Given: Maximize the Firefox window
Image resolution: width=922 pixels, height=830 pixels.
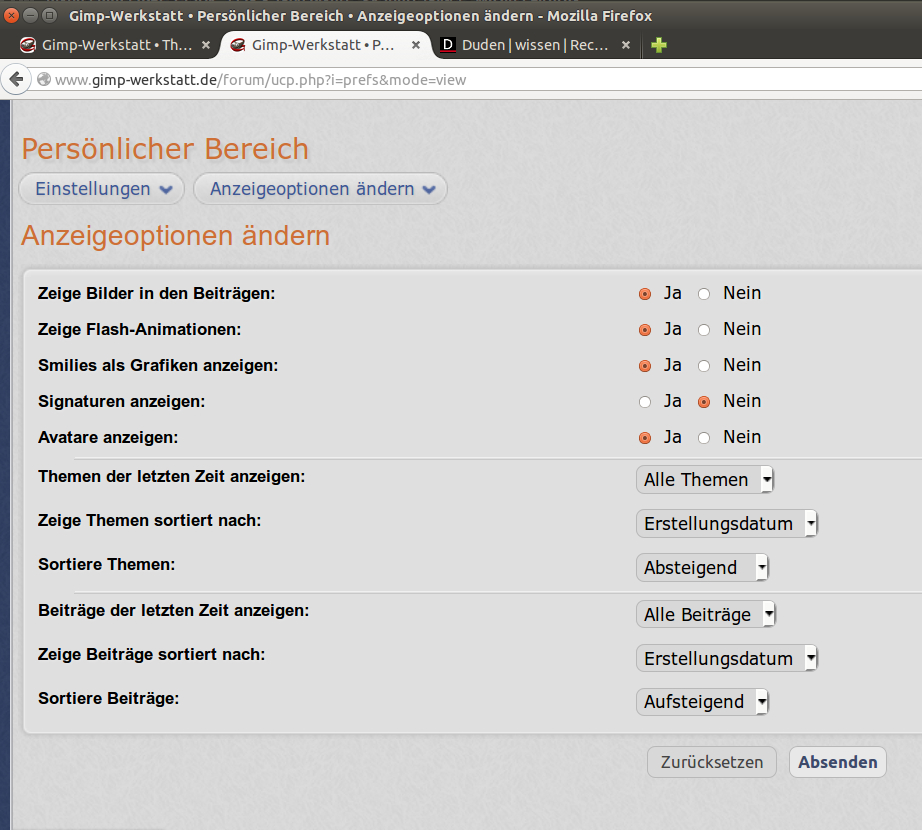Looking at the screenshot, I should [50, 15].
